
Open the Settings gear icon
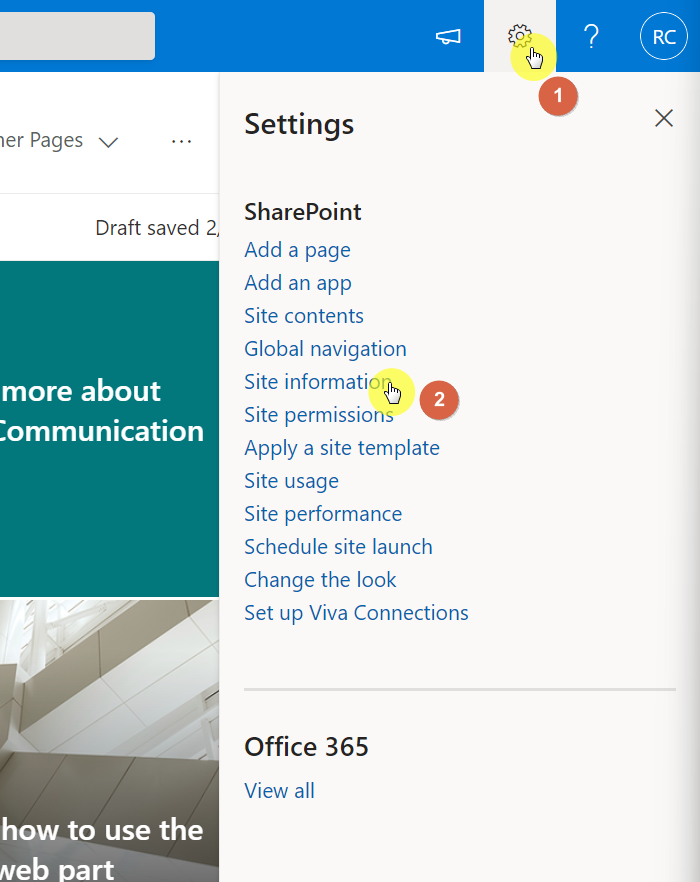pos(519,36)
